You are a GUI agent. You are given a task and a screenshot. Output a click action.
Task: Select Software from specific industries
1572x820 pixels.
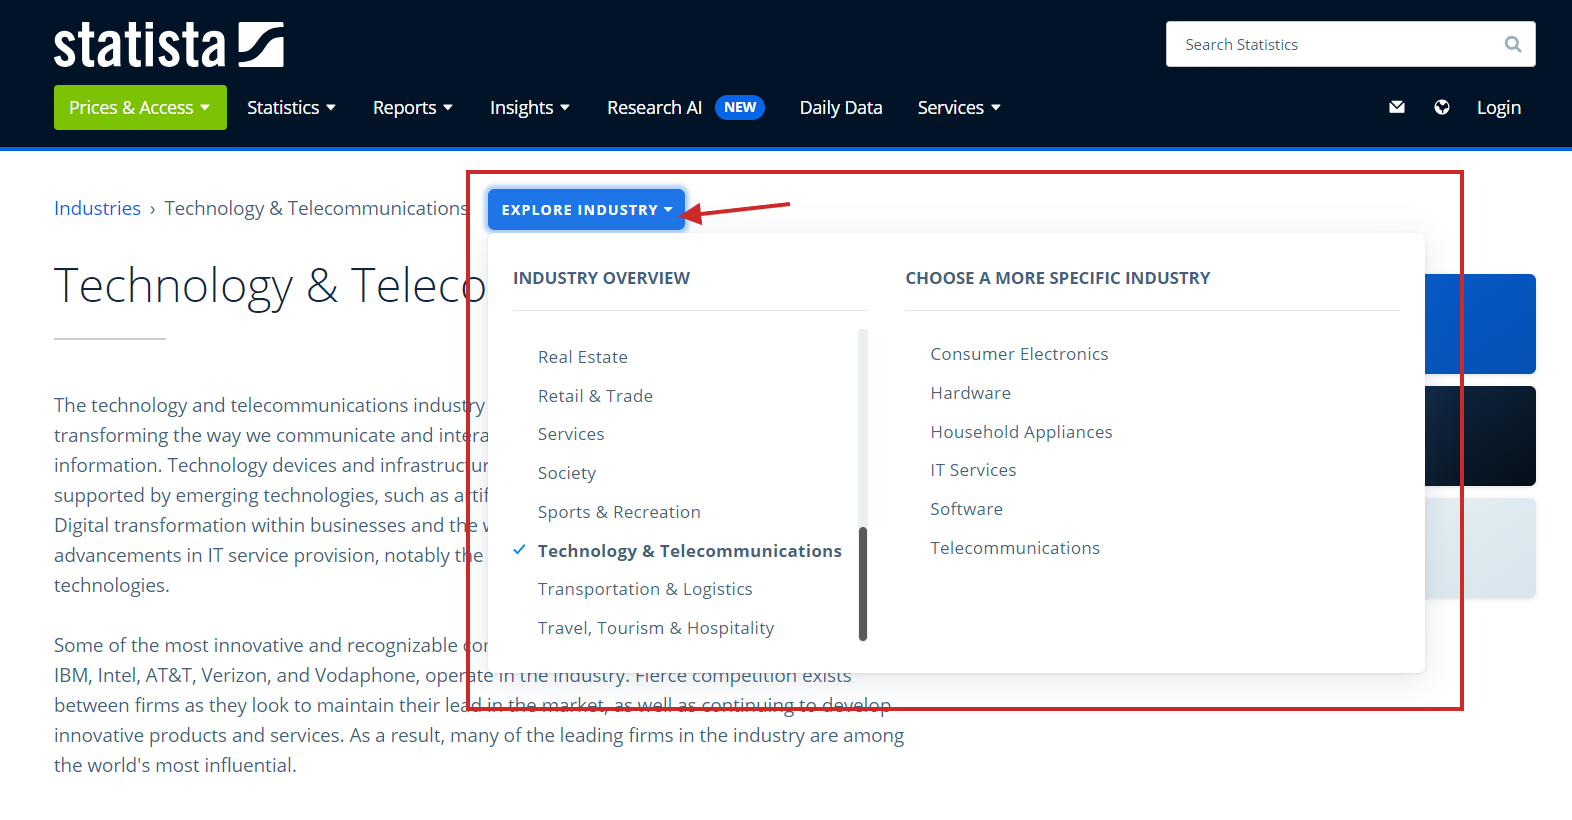(x=966, y=509)
